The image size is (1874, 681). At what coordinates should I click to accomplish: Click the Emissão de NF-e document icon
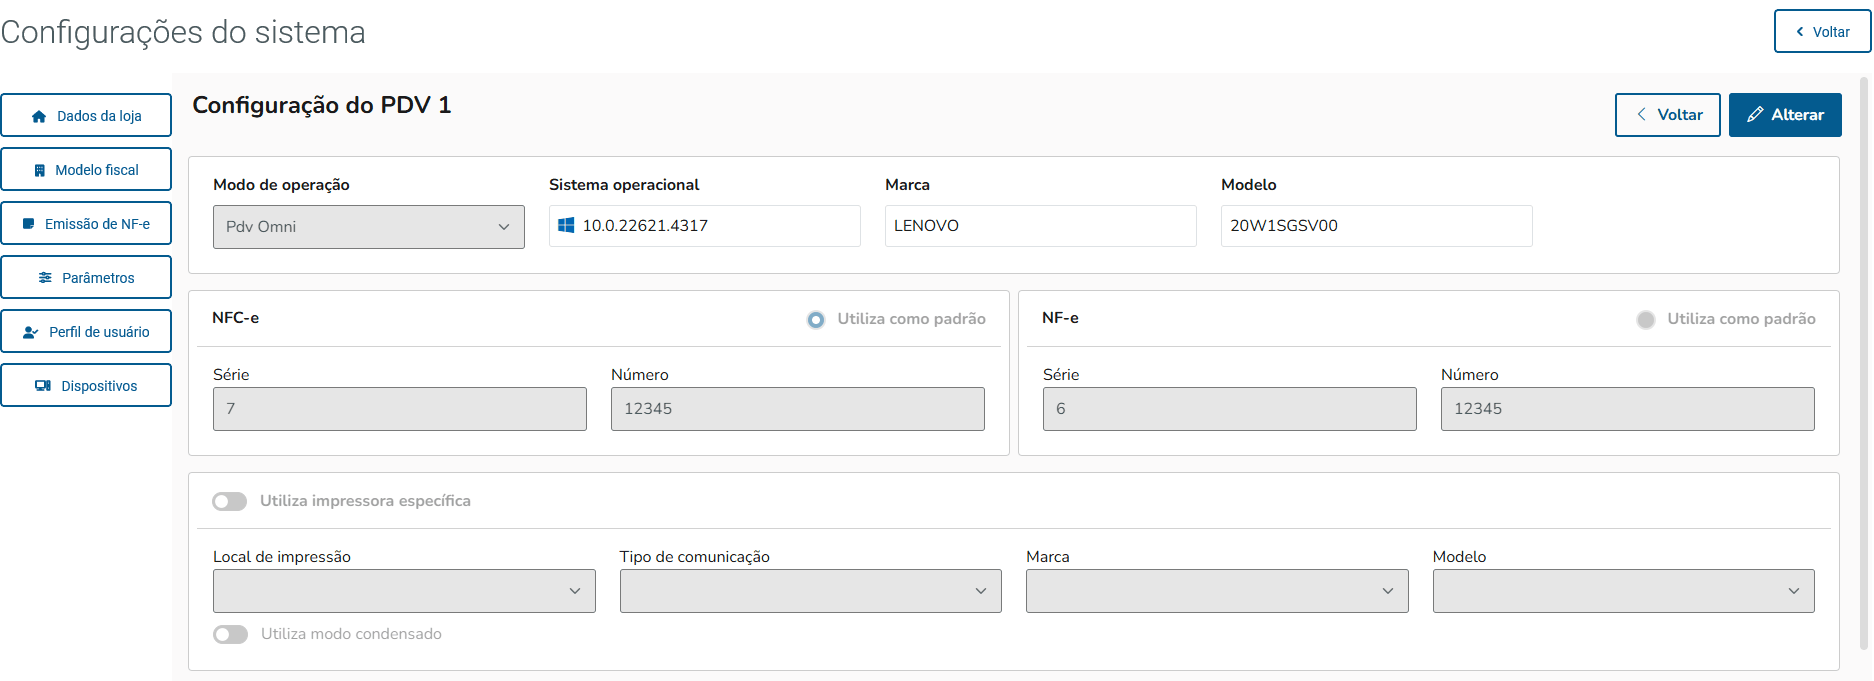pyautogui.click(x=29, y=224)
